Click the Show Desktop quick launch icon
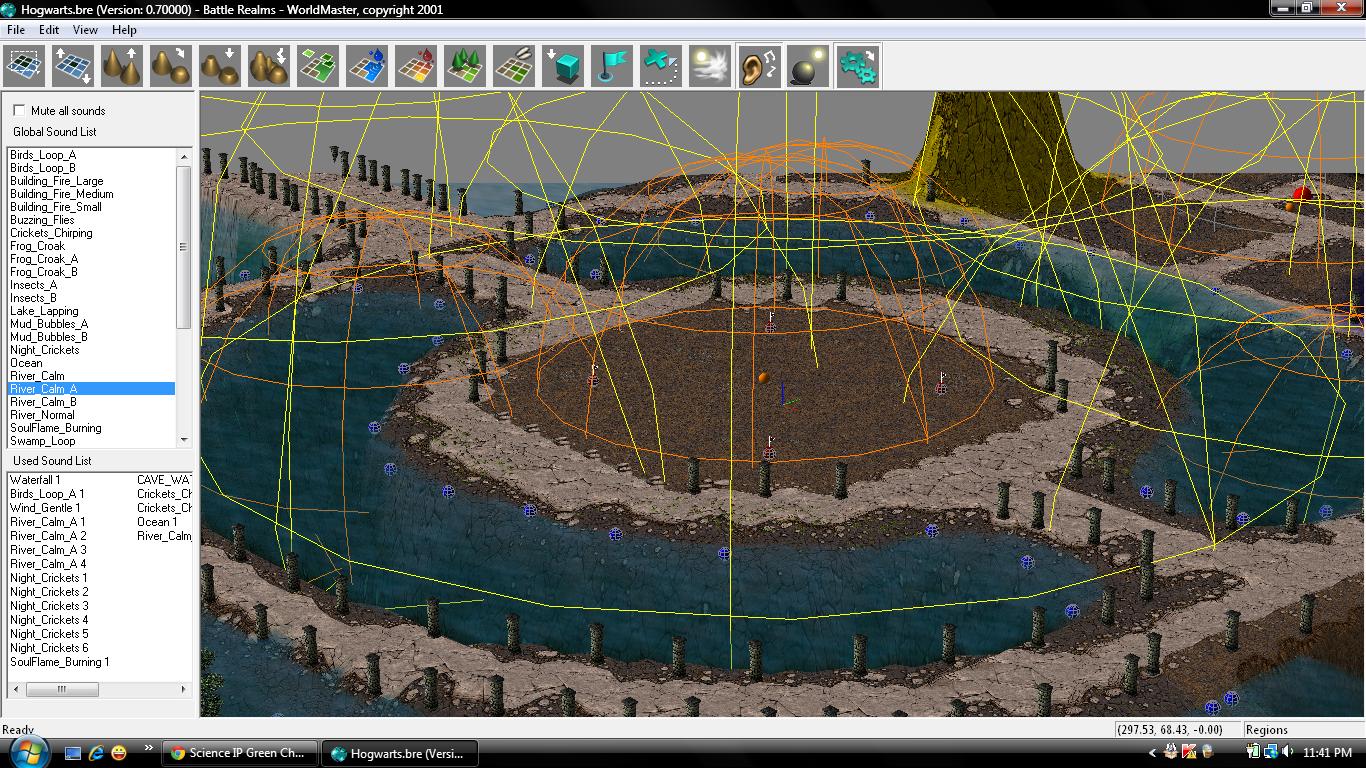 point(73,752)
